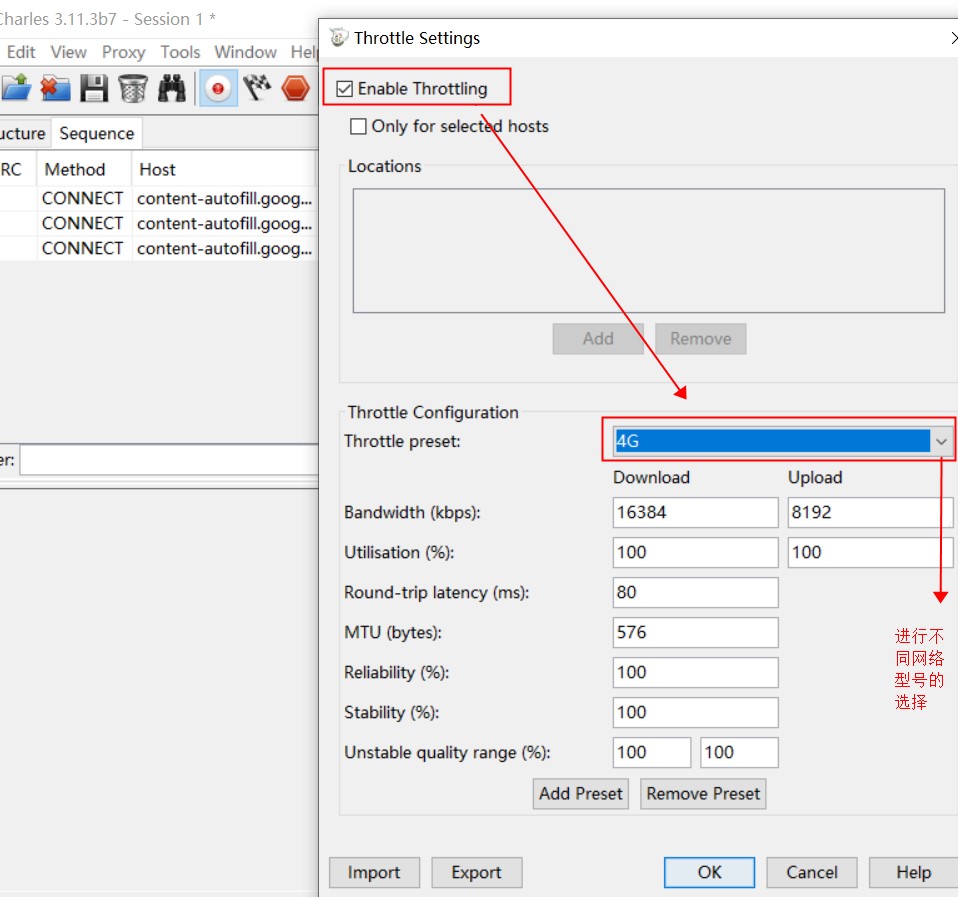Click the Upload bandwidth field 8192
958x897 pixels.
870,512
